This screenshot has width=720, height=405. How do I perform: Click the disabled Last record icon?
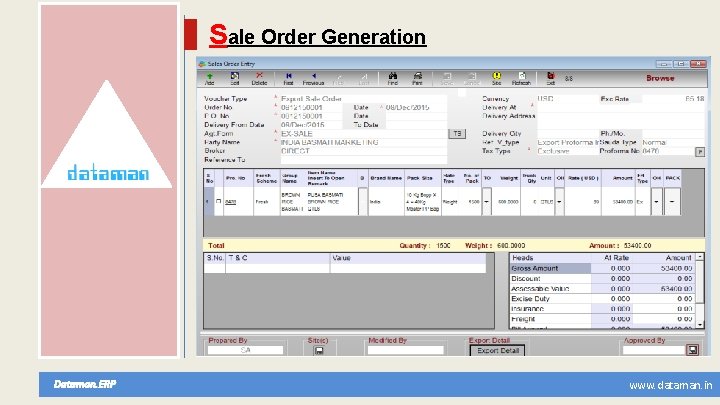[x=364, y=79]
